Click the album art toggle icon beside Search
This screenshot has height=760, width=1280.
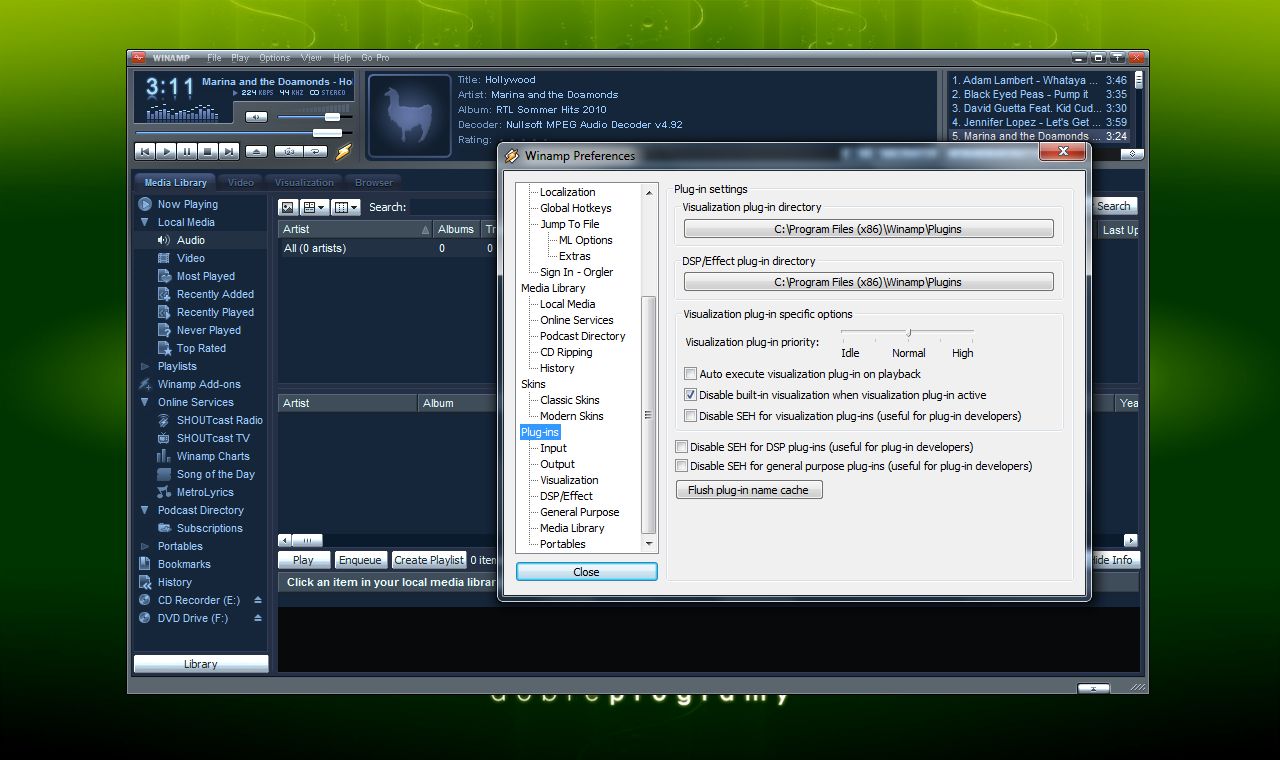pos(288,207)
